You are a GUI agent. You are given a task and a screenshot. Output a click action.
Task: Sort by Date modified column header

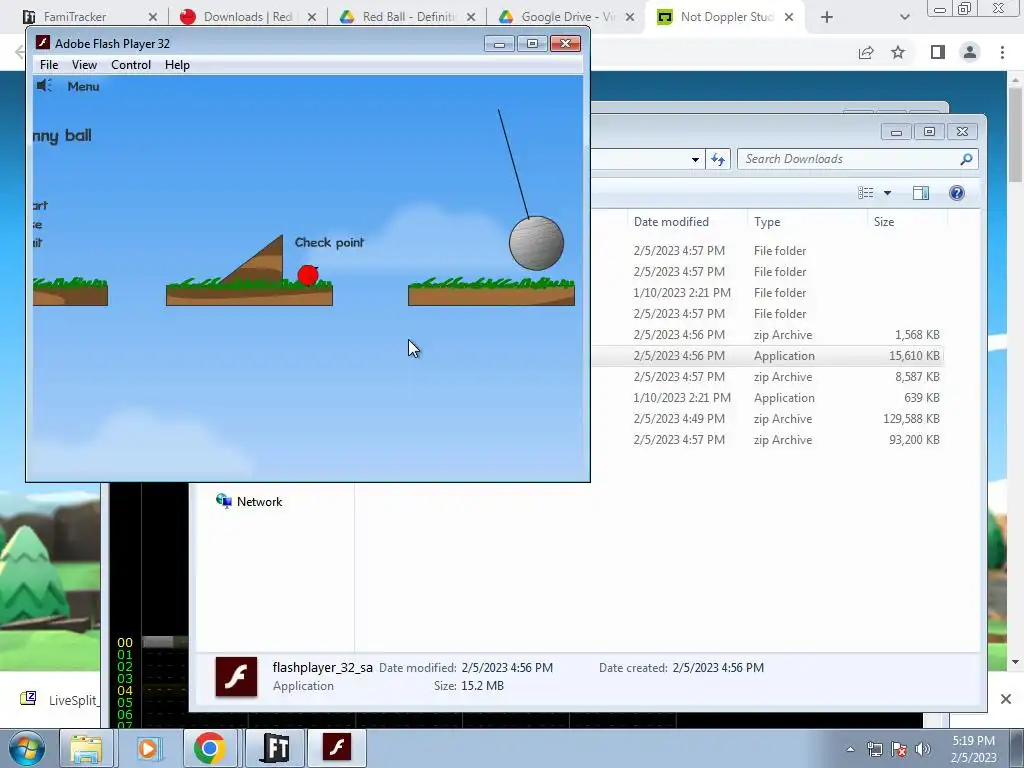(x=671, y=222)
